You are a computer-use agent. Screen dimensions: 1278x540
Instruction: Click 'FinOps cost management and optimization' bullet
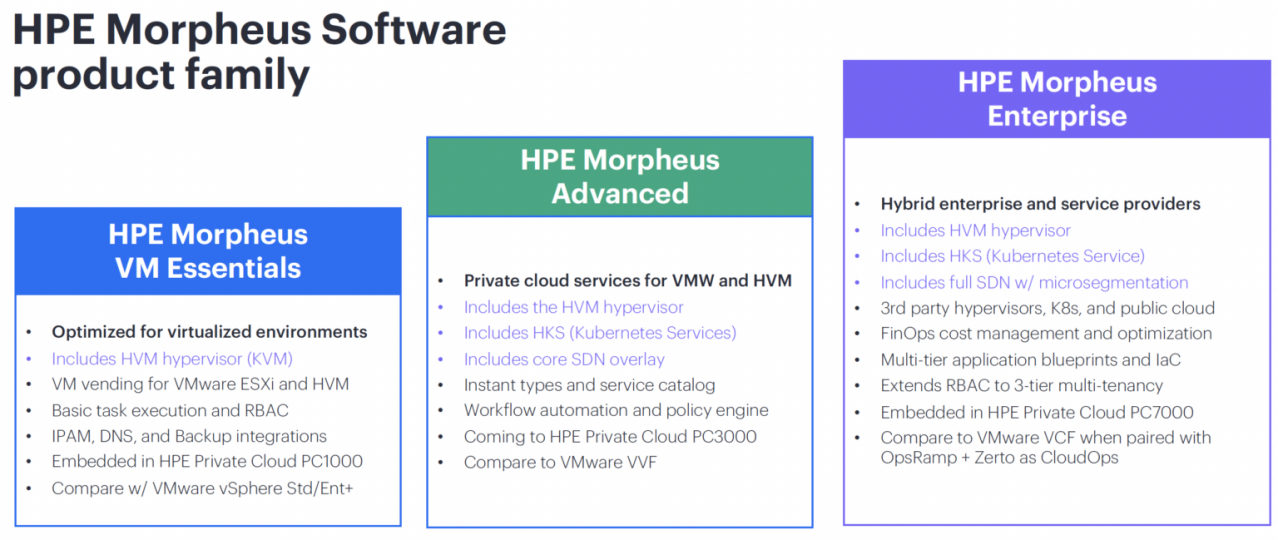(x=1046, y=334)
